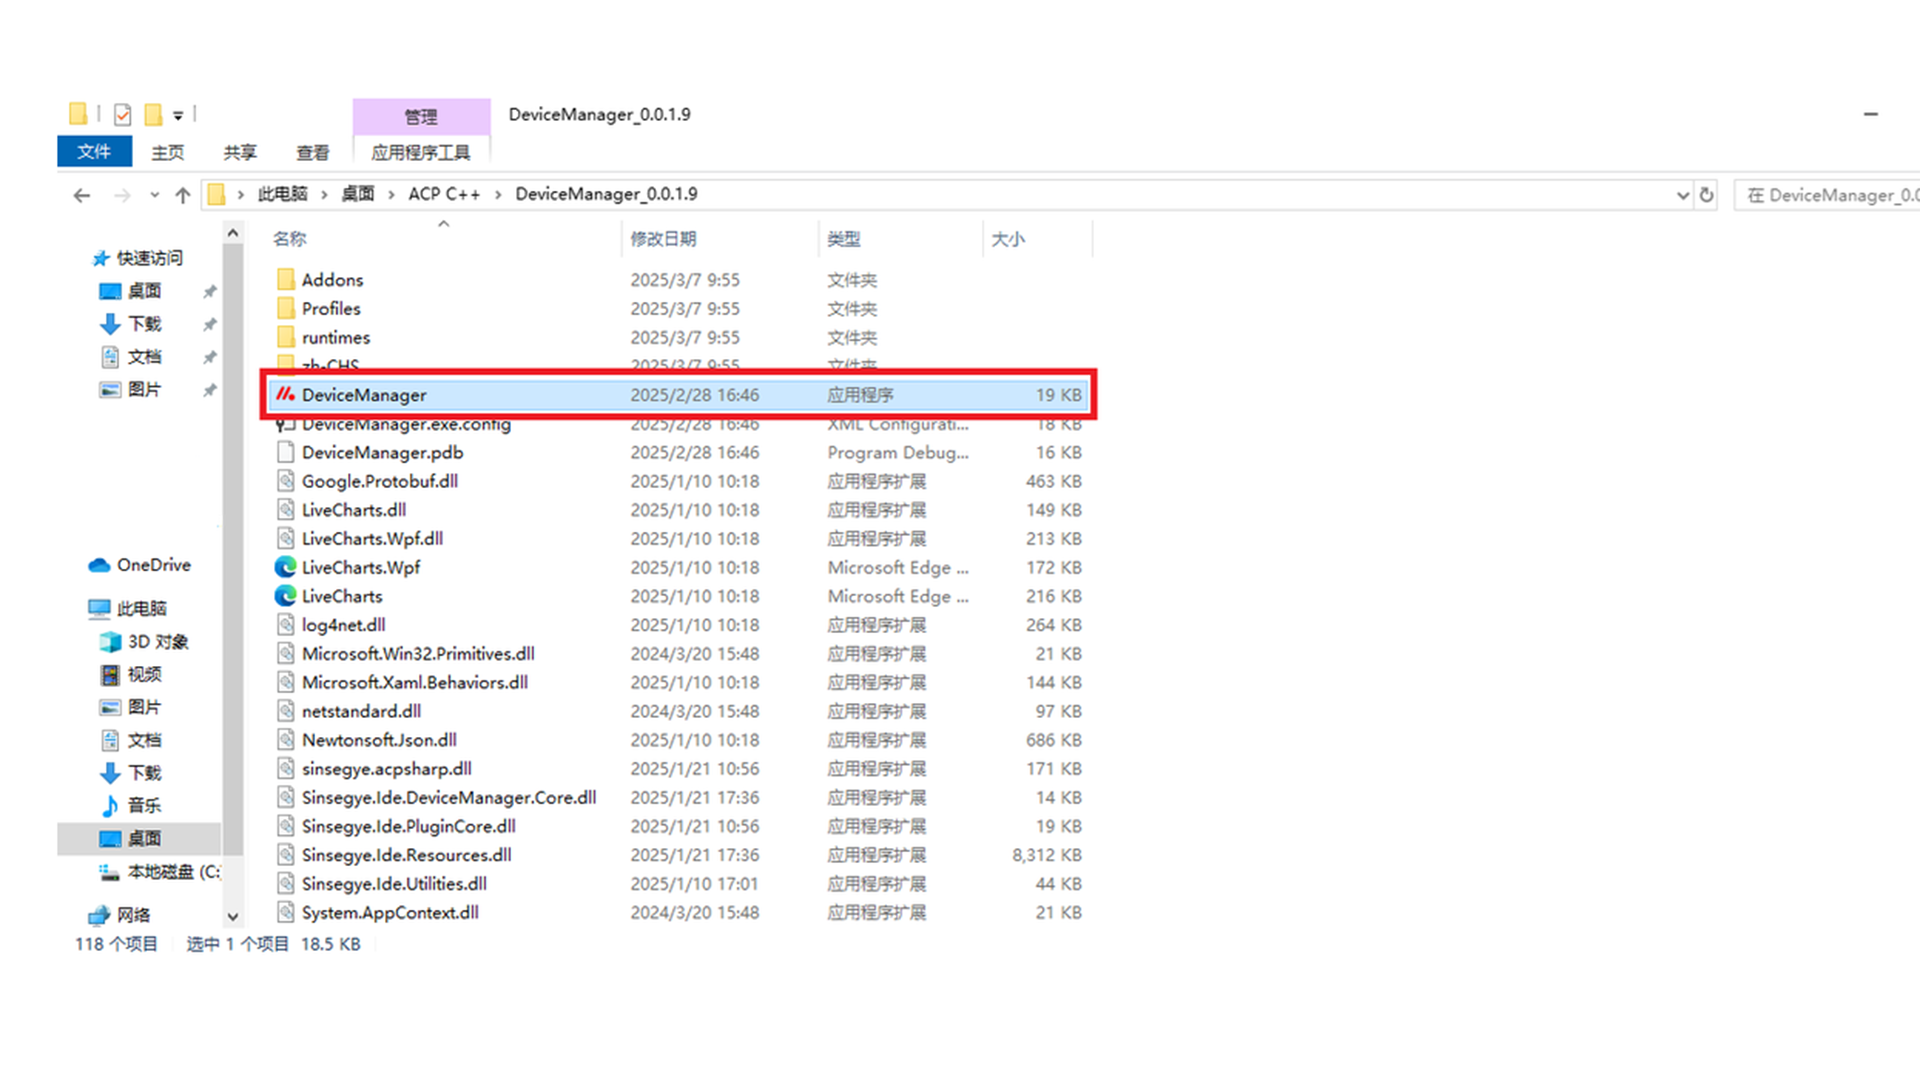The width and height of the screenshot is (1920, 1080).
Task: Click the OneDrive cloud icon in sidebar
Action: click(99, 565)
